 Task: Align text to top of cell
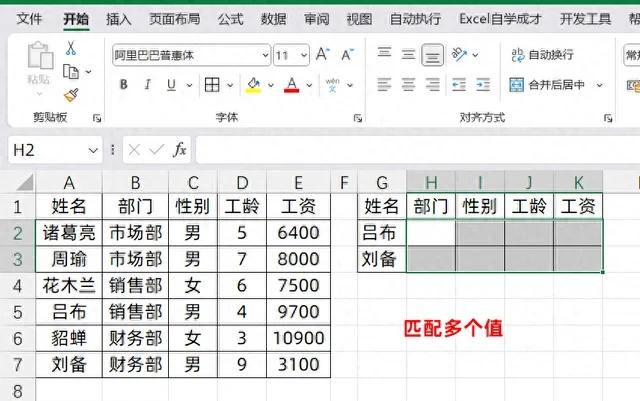[384, 54]
